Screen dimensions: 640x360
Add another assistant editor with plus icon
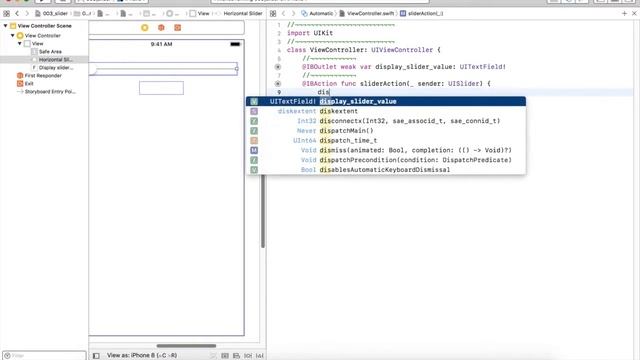624,13
